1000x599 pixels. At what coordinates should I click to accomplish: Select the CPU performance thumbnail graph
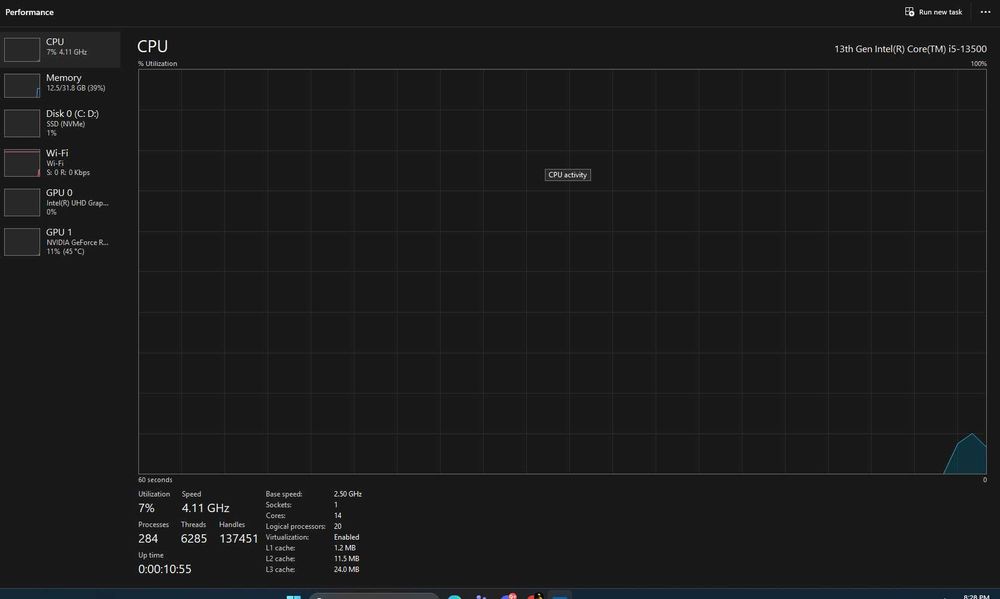click(x=22, y=50)
